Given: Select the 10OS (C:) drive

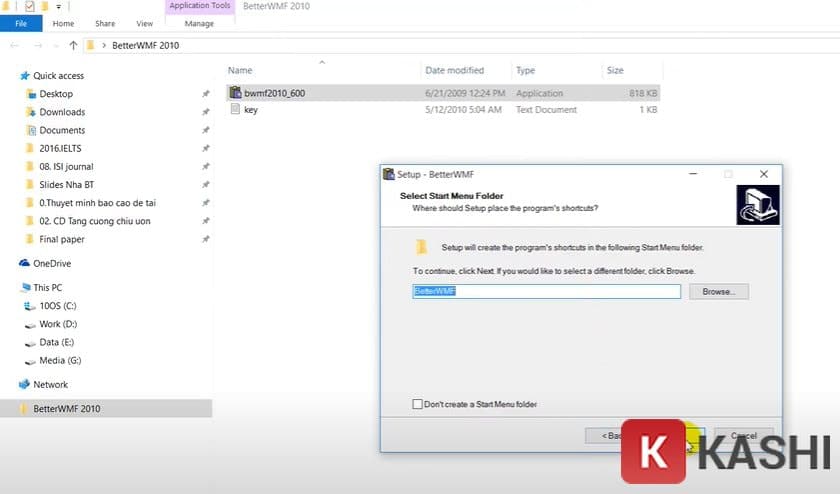Looking at the screenshot, I should coord(56,306).
